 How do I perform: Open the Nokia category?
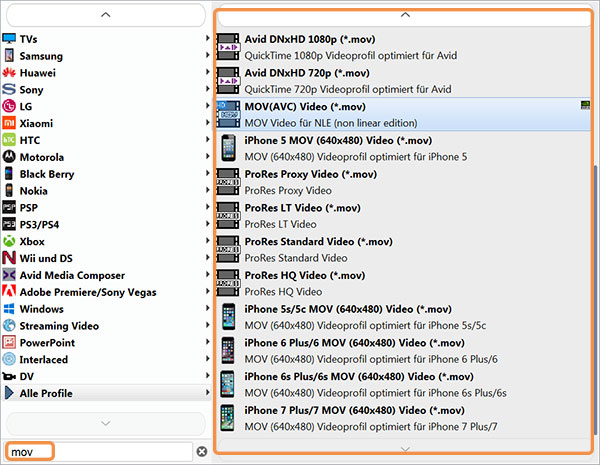pyautogui.click(x=106, y=190)
